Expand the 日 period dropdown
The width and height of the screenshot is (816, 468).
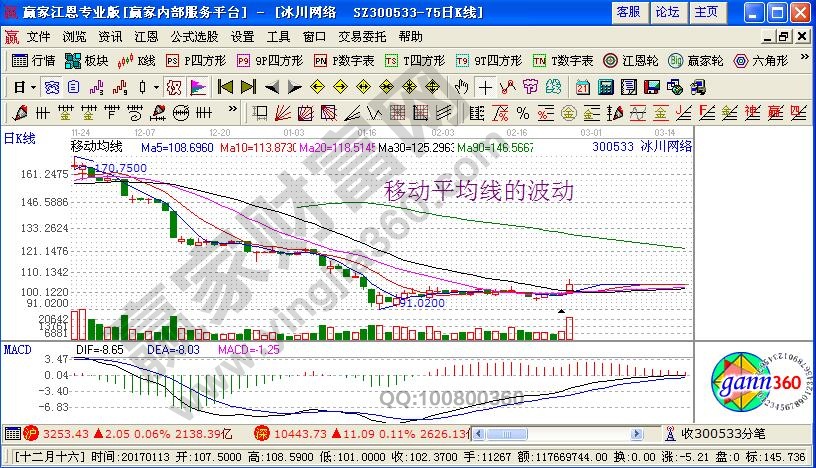pyautogui.click(x=24, y=86)
